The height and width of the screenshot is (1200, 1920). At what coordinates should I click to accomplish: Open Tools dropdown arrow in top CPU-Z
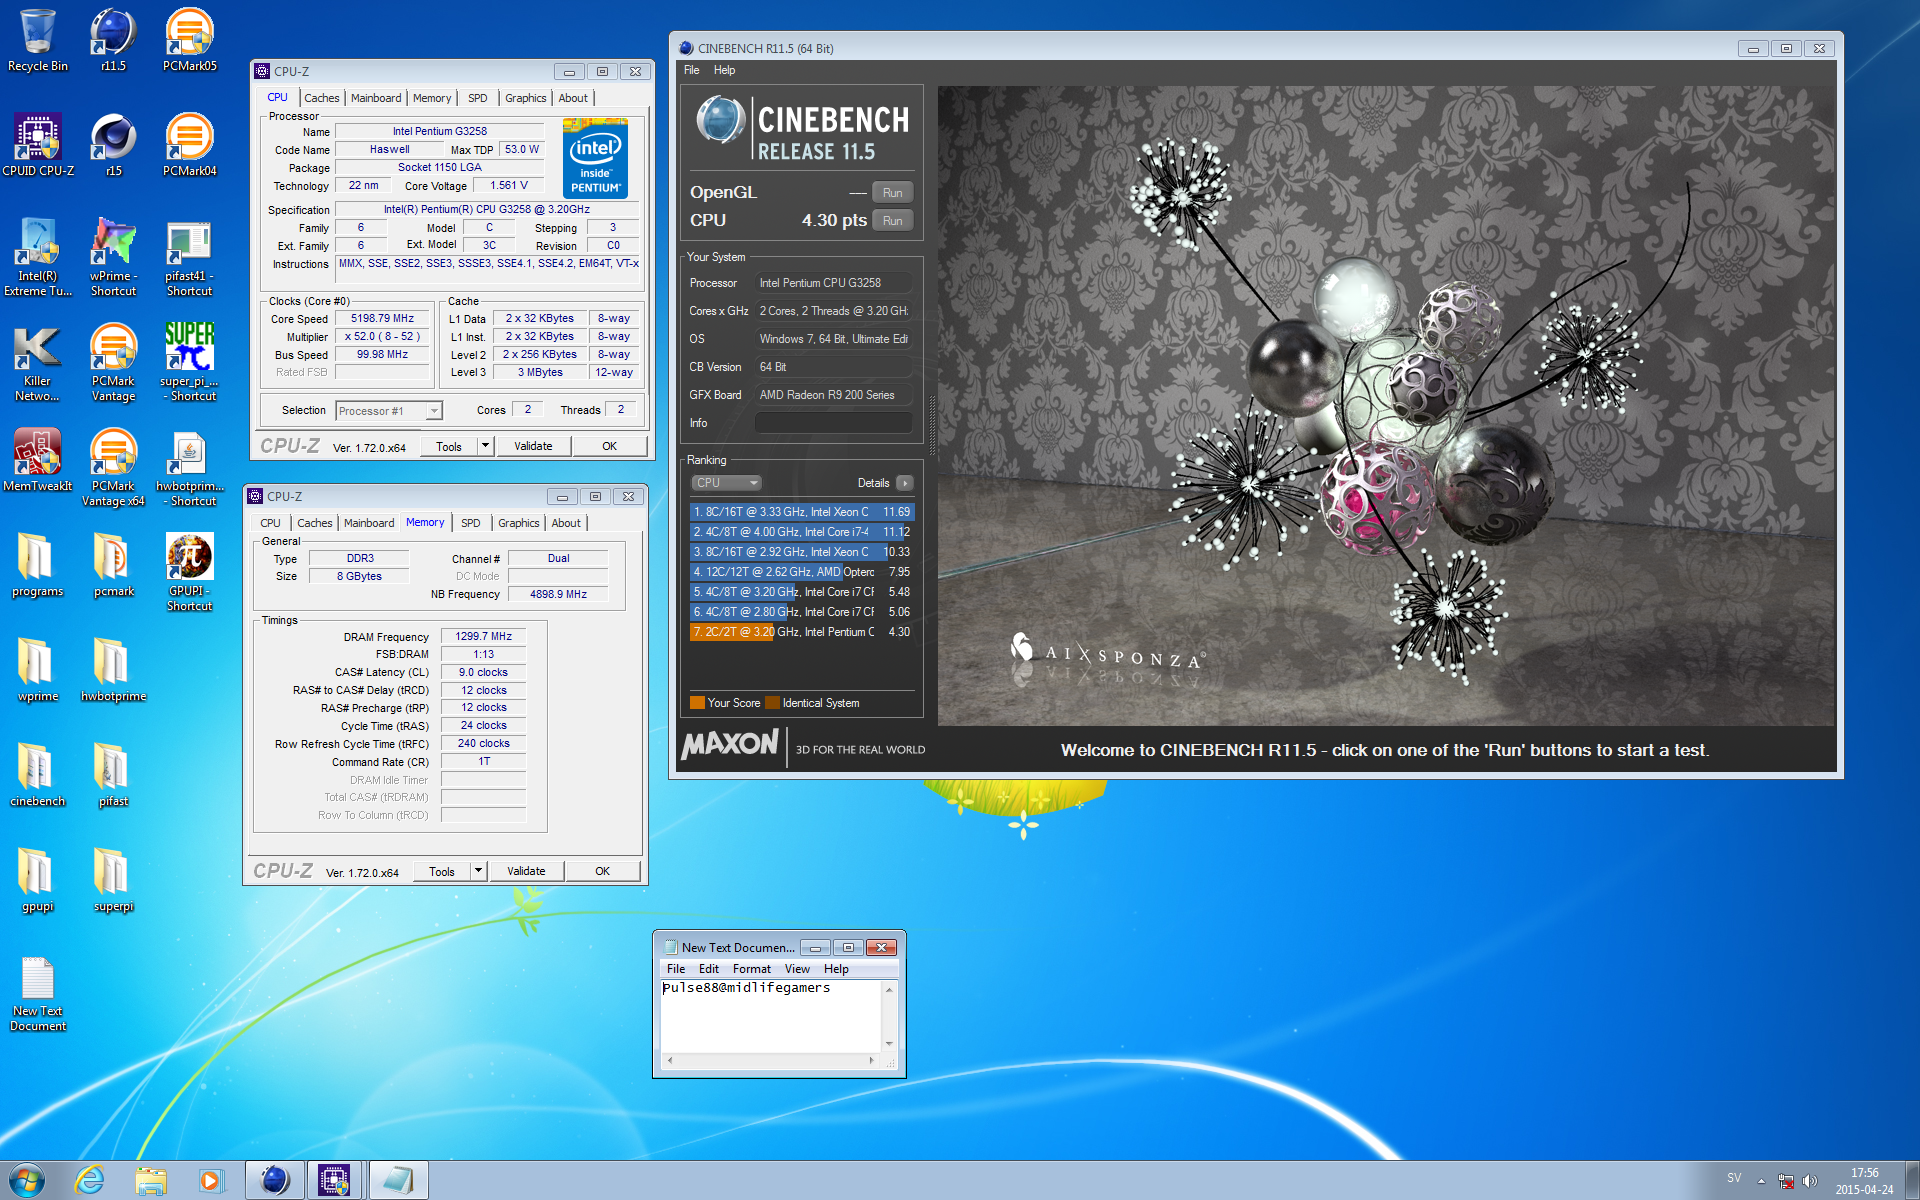coord(486,446)
